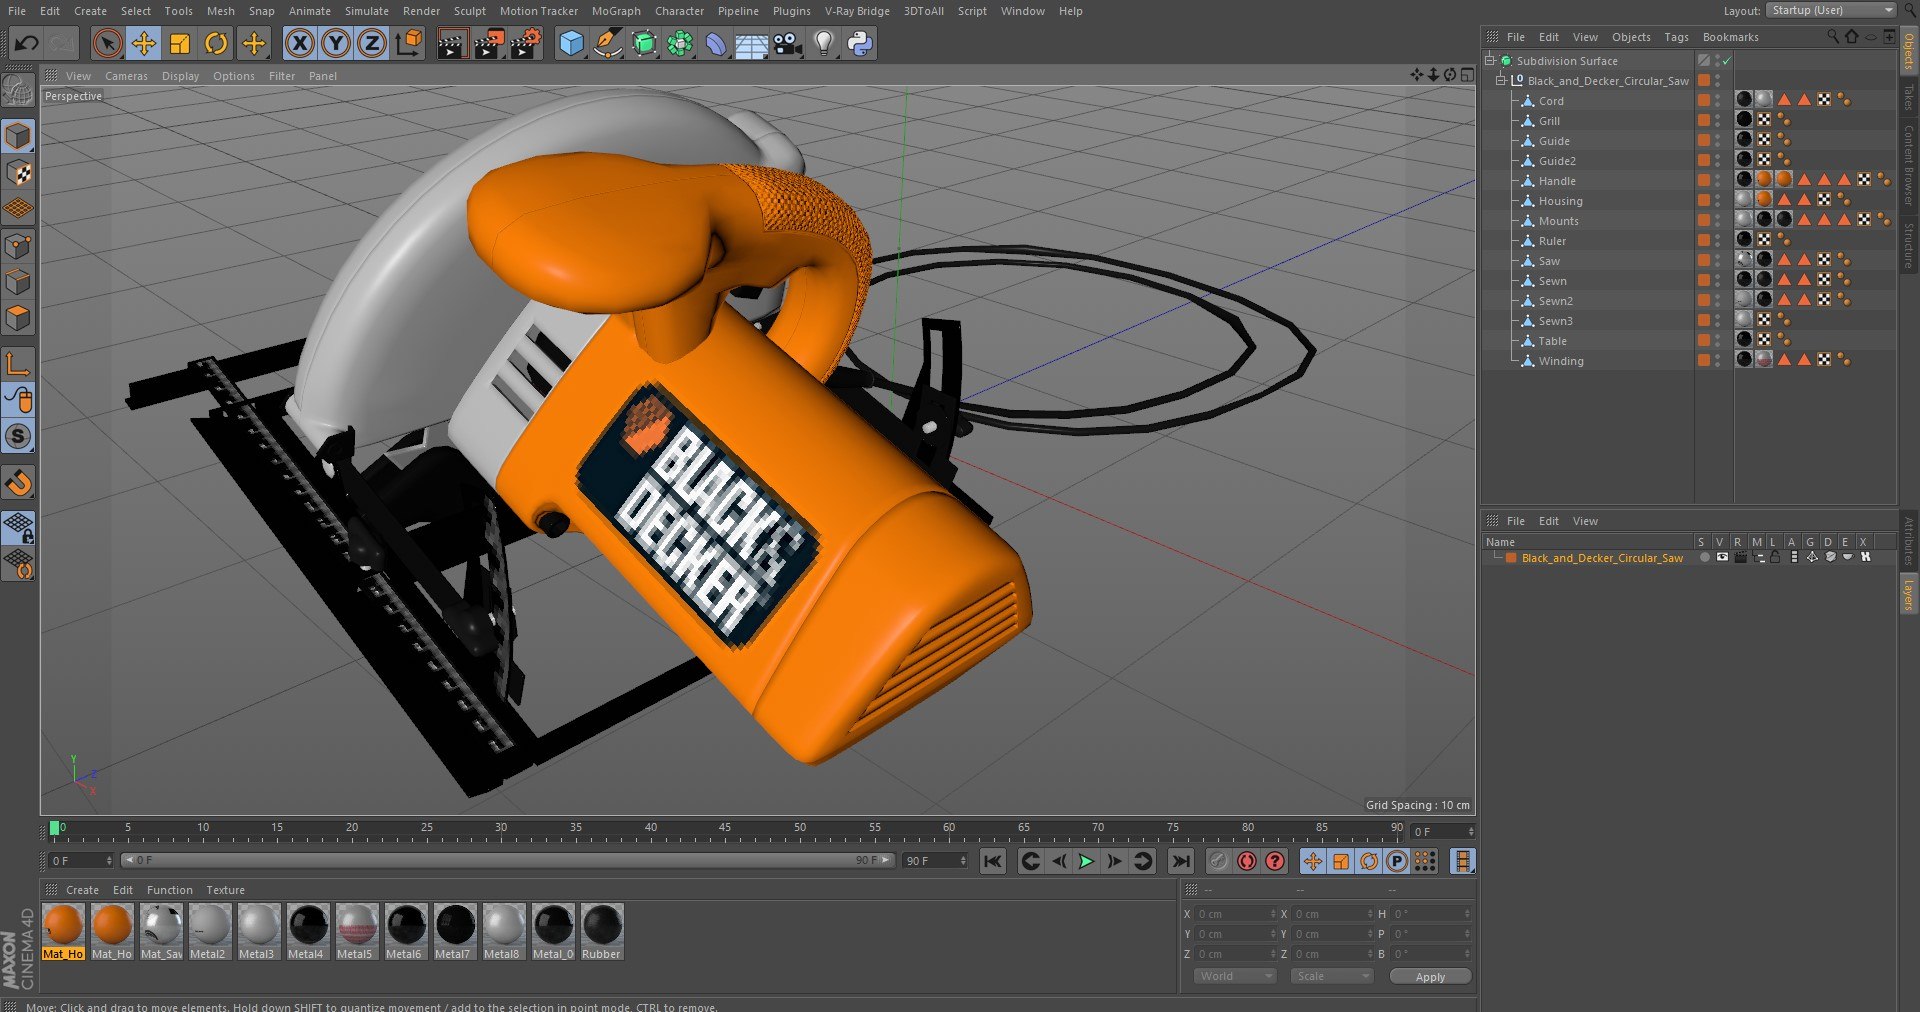Toggle layer visibility for Black_and_Decker_Circular_Saw
This screenshot has width=1920, height=1012.
(1721, 557)
